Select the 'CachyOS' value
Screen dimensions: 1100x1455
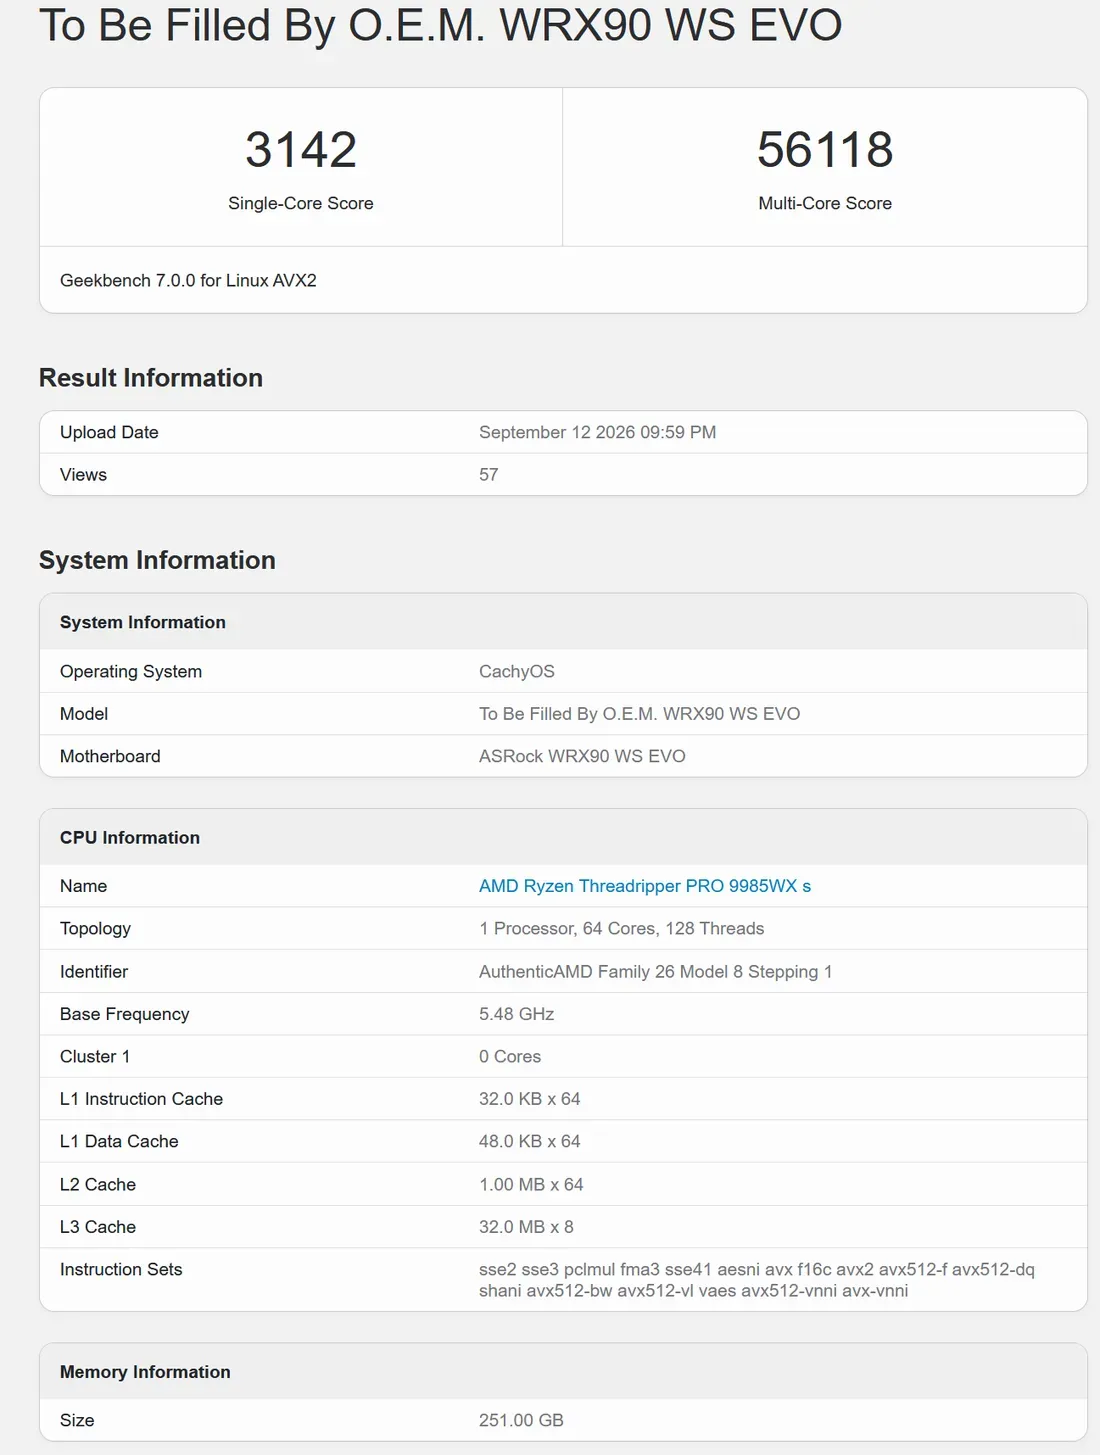[517, 672]
